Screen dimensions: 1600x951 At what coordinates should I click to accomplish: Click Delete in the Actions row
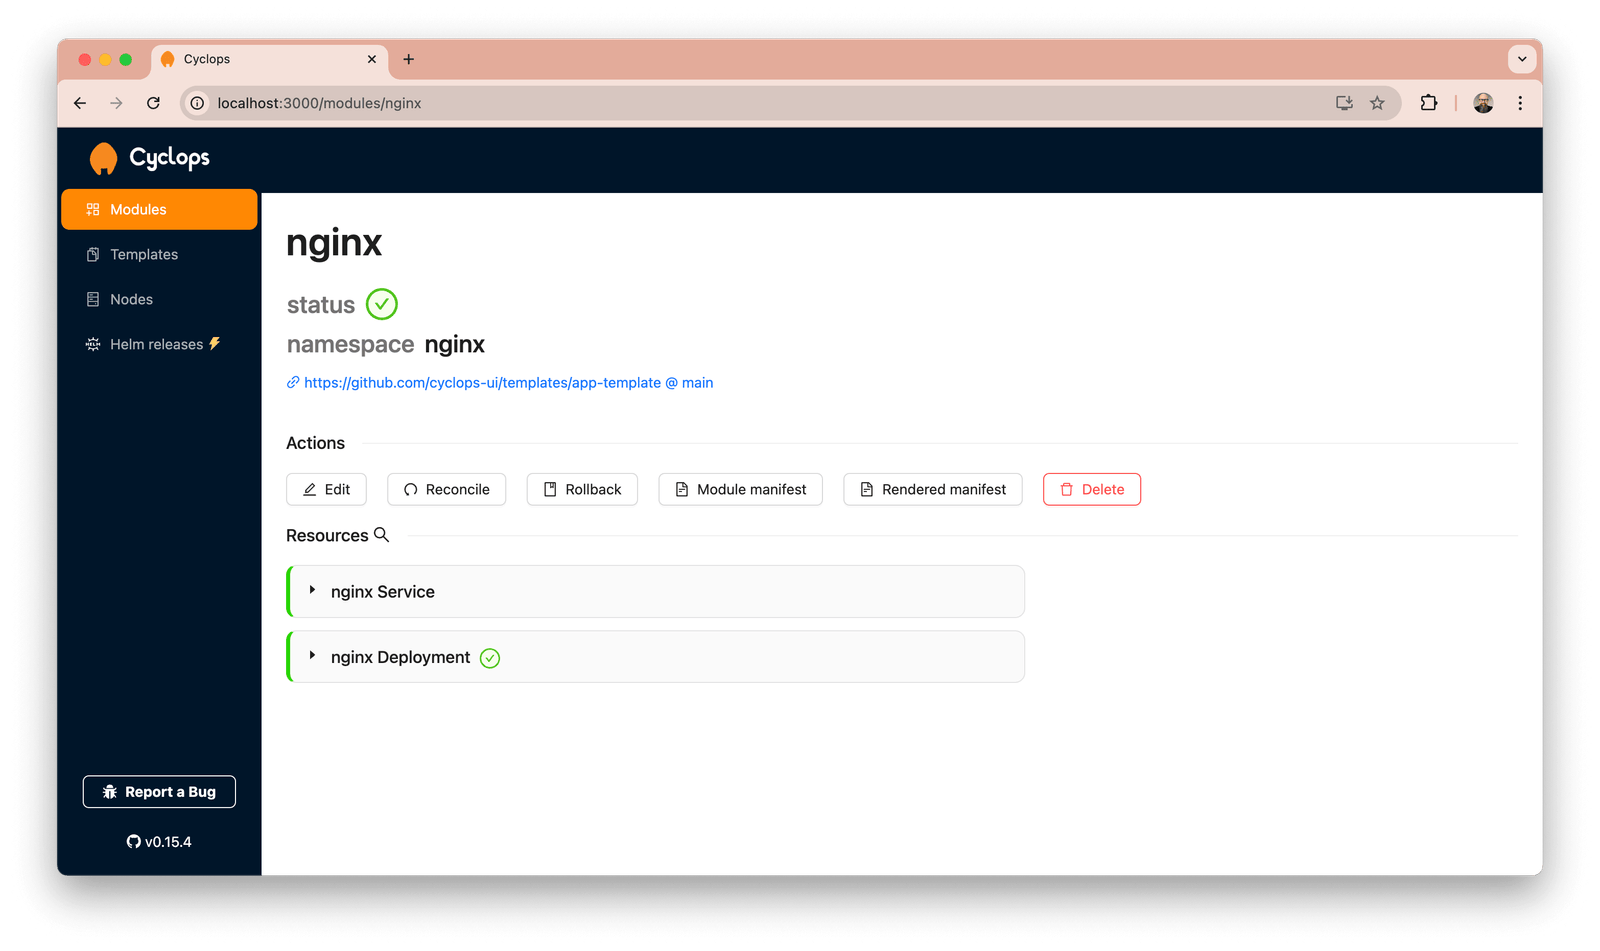(x=1091, y=489)
